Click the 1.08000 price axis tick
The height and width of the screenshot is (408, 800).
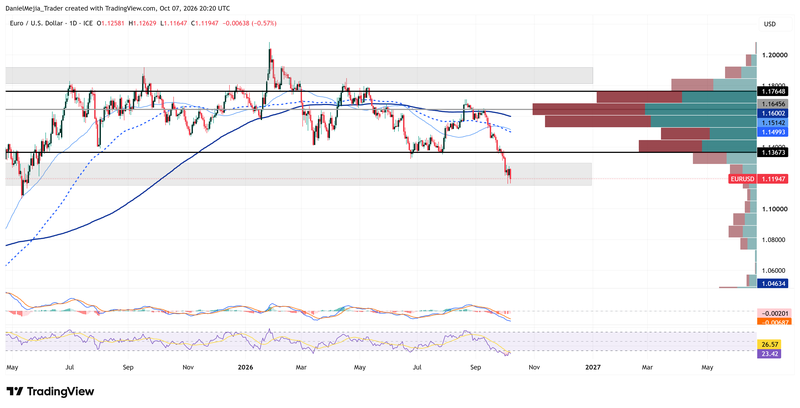tap(772, 240)
